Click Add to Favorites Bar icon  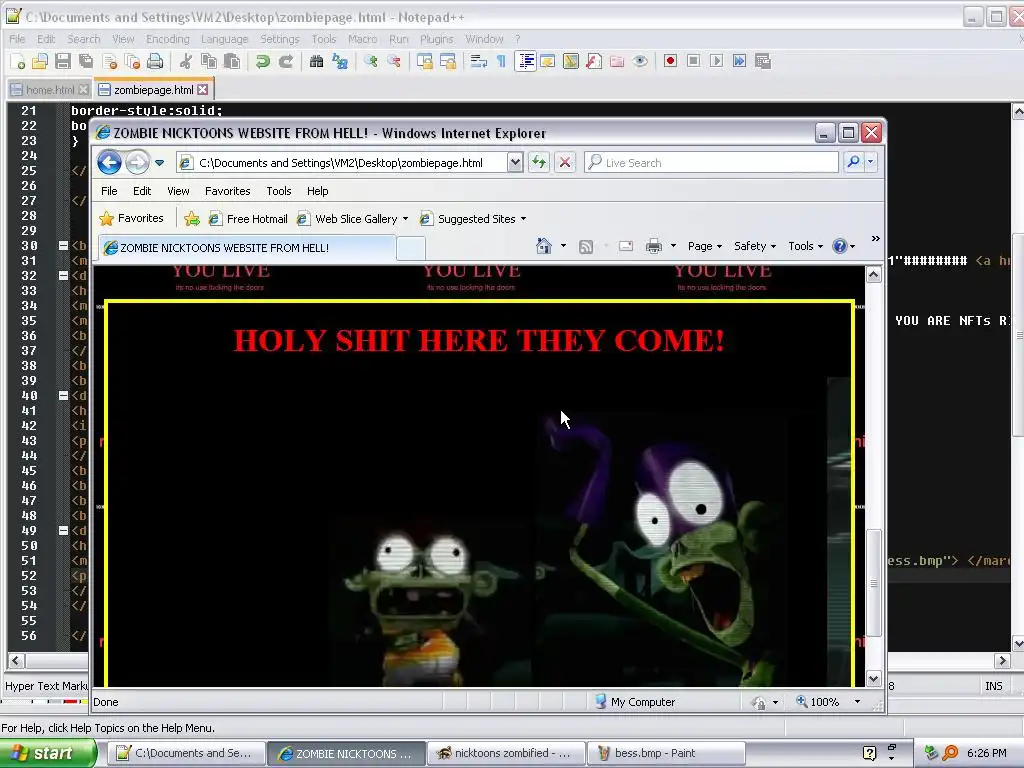192,219
